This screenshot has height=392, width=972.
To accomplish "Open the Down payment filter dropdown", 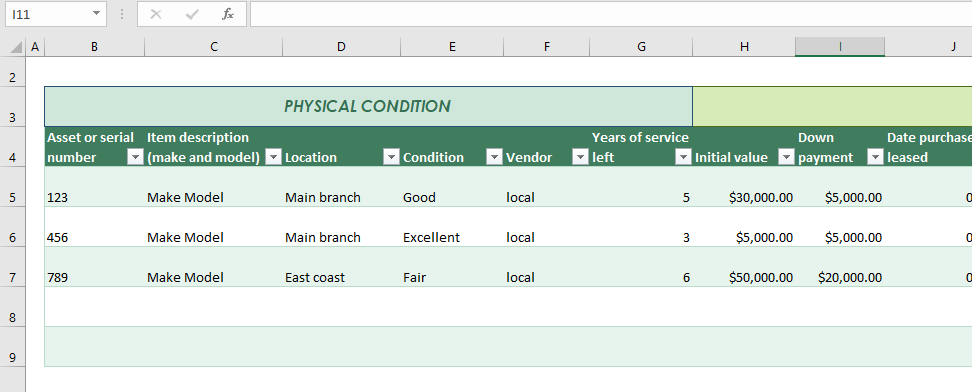I will coord(875,158).
